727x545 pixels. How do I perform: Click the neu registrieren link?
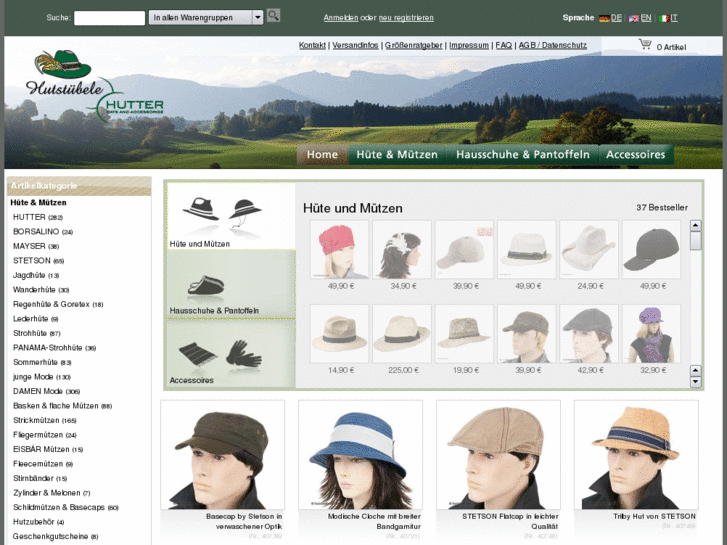tap(406, 18)
